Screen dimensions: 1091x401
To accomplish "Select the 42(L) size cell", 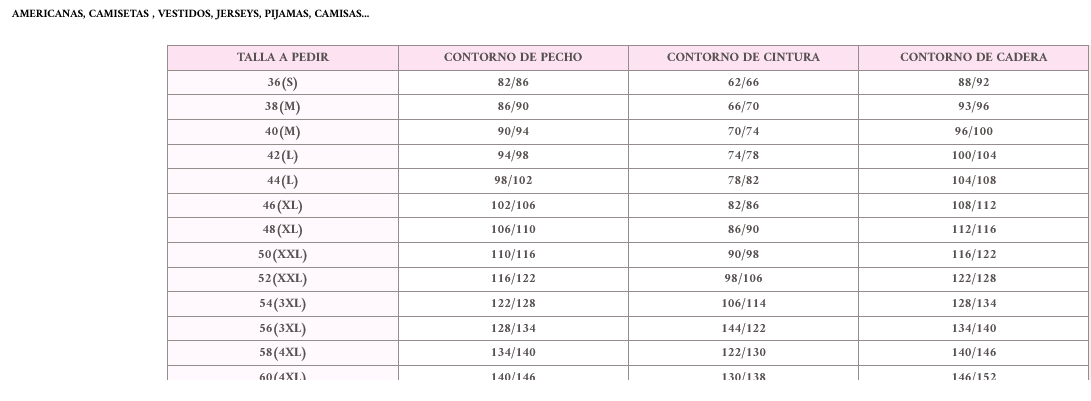I will [x=282, y=156].
